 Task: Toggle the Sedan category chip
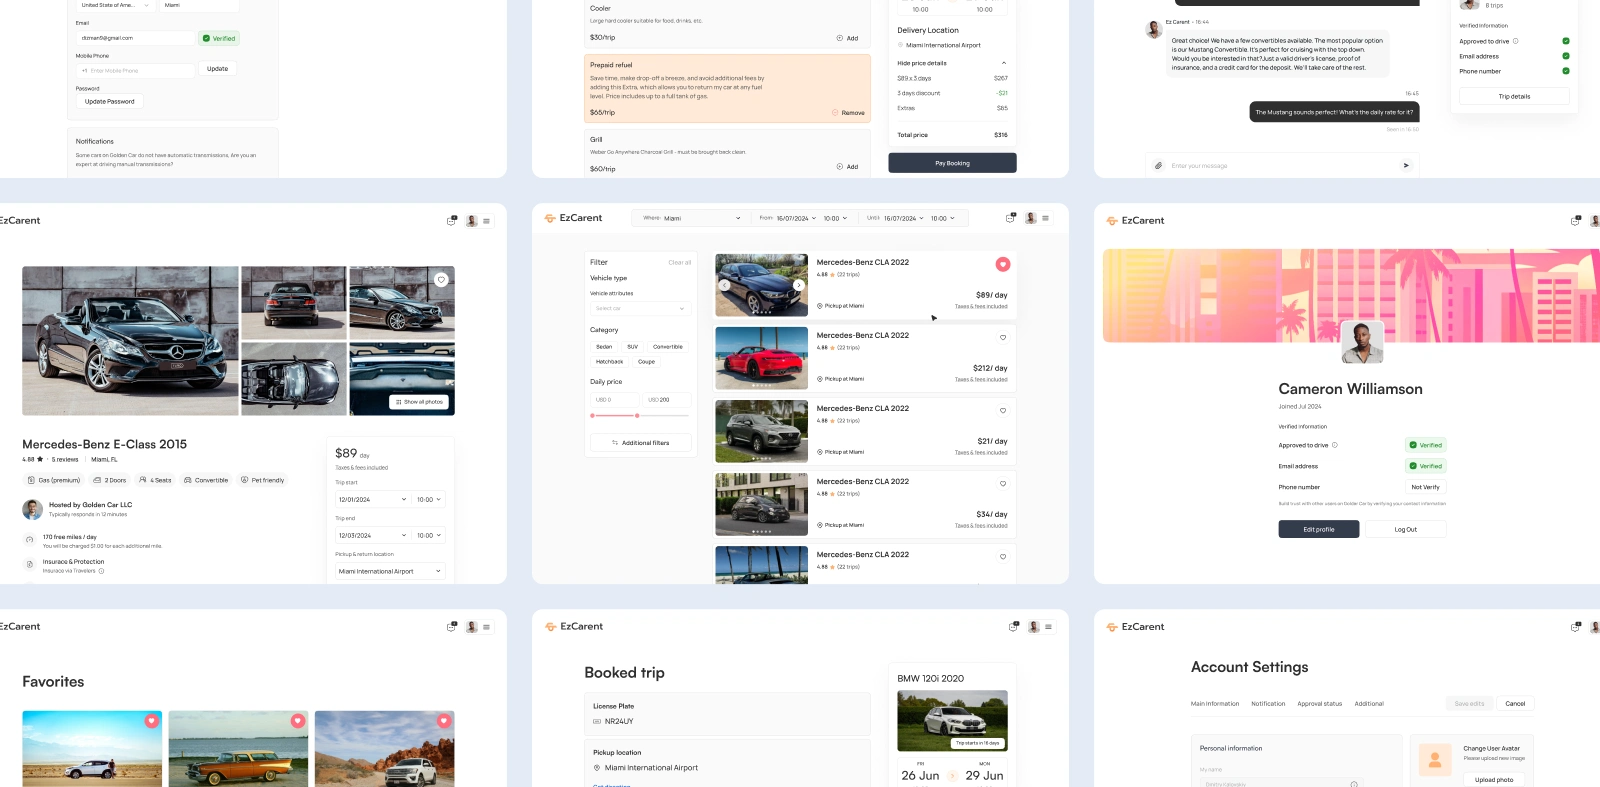(x=604, y=347)
